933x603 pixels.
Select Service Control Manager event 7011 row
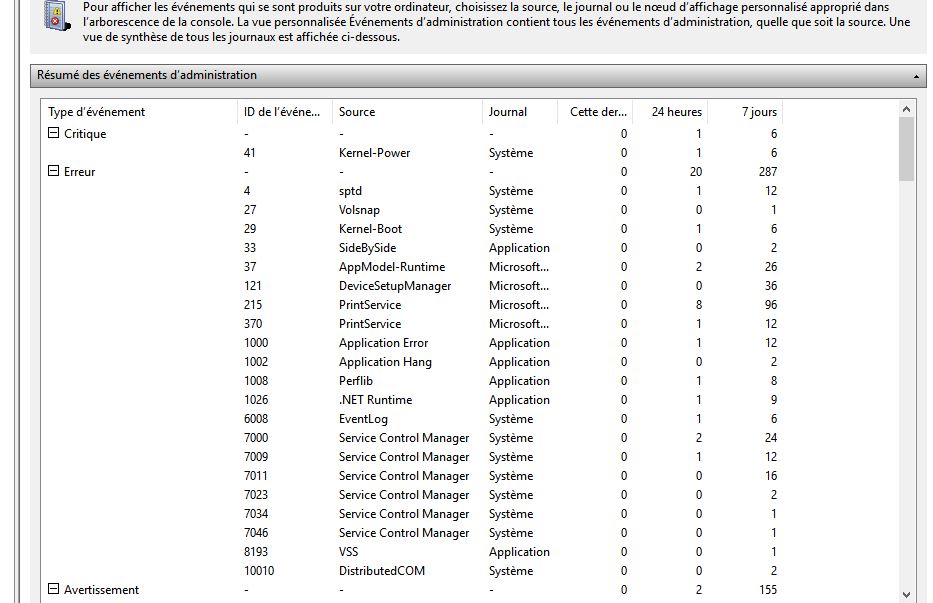(x=412, y=476)
